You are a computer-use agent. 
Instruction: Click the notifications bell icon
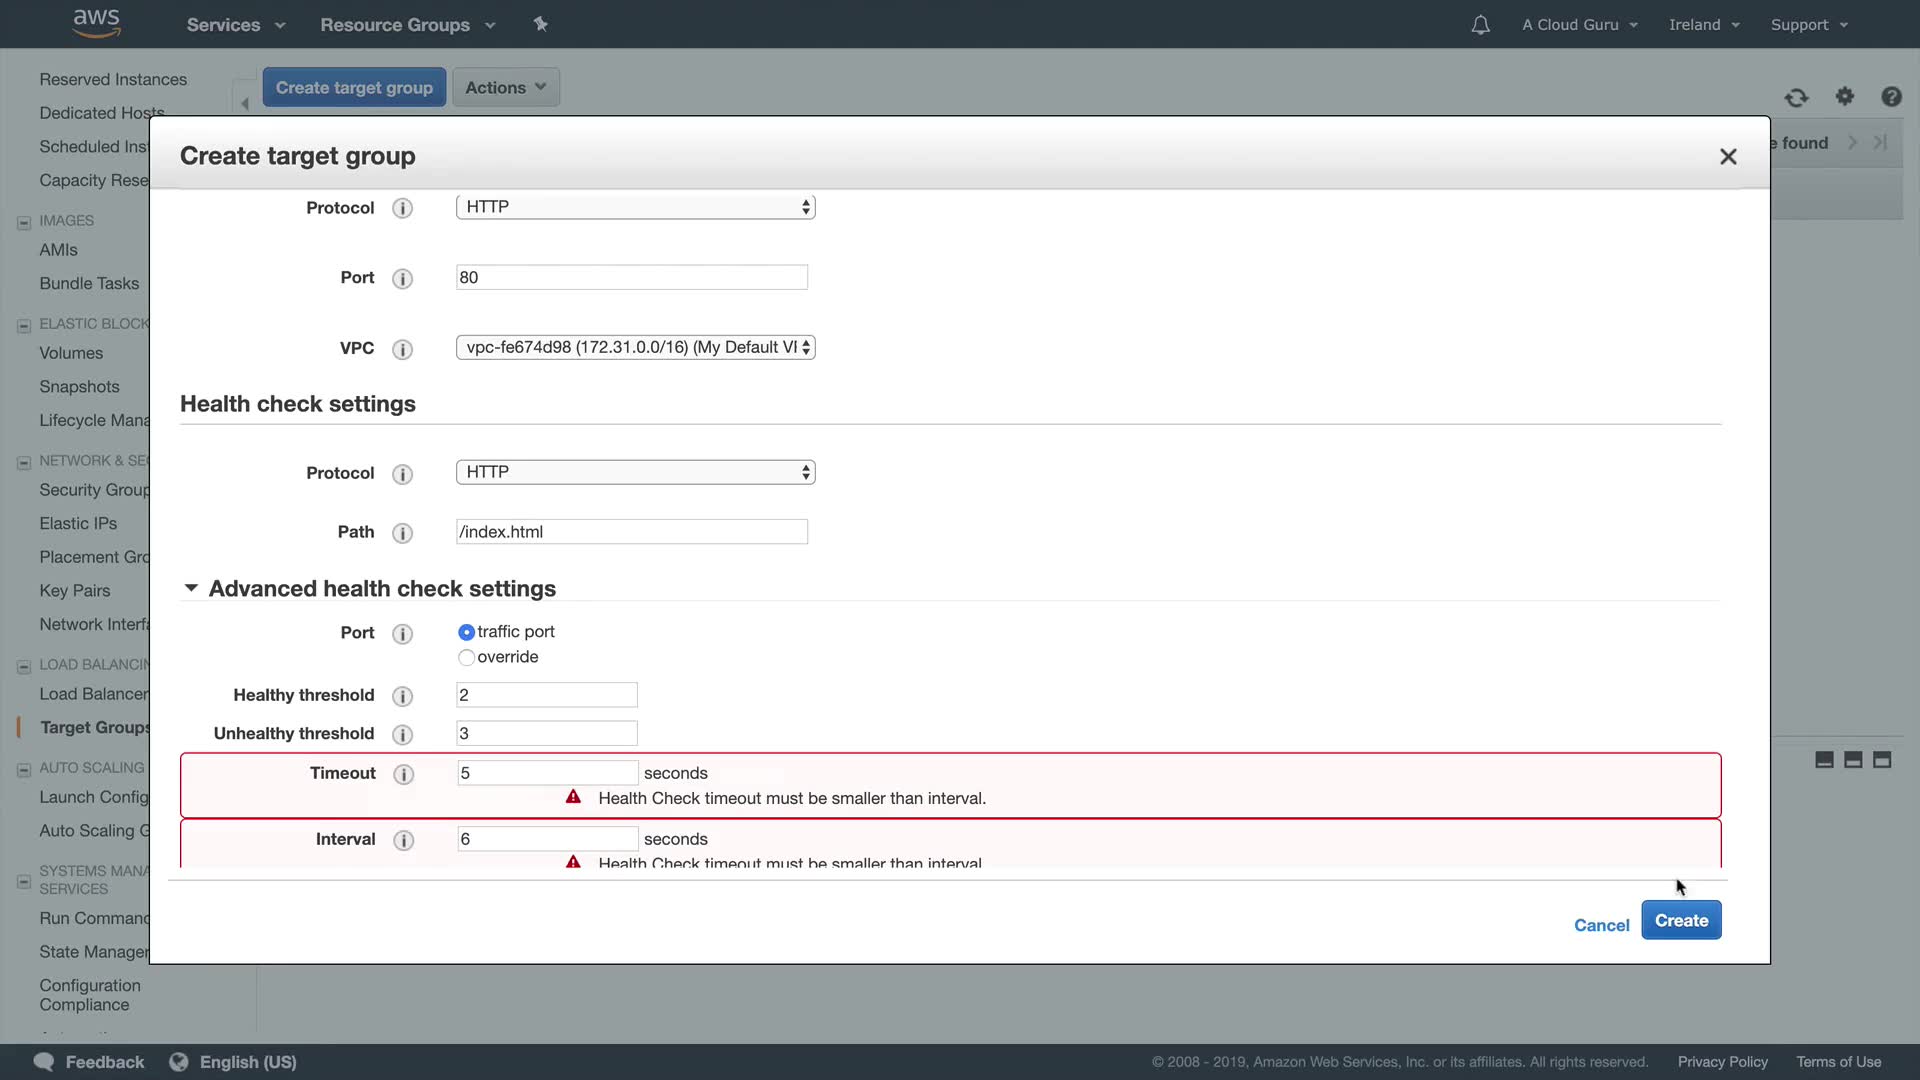(x=1480, y=25)
